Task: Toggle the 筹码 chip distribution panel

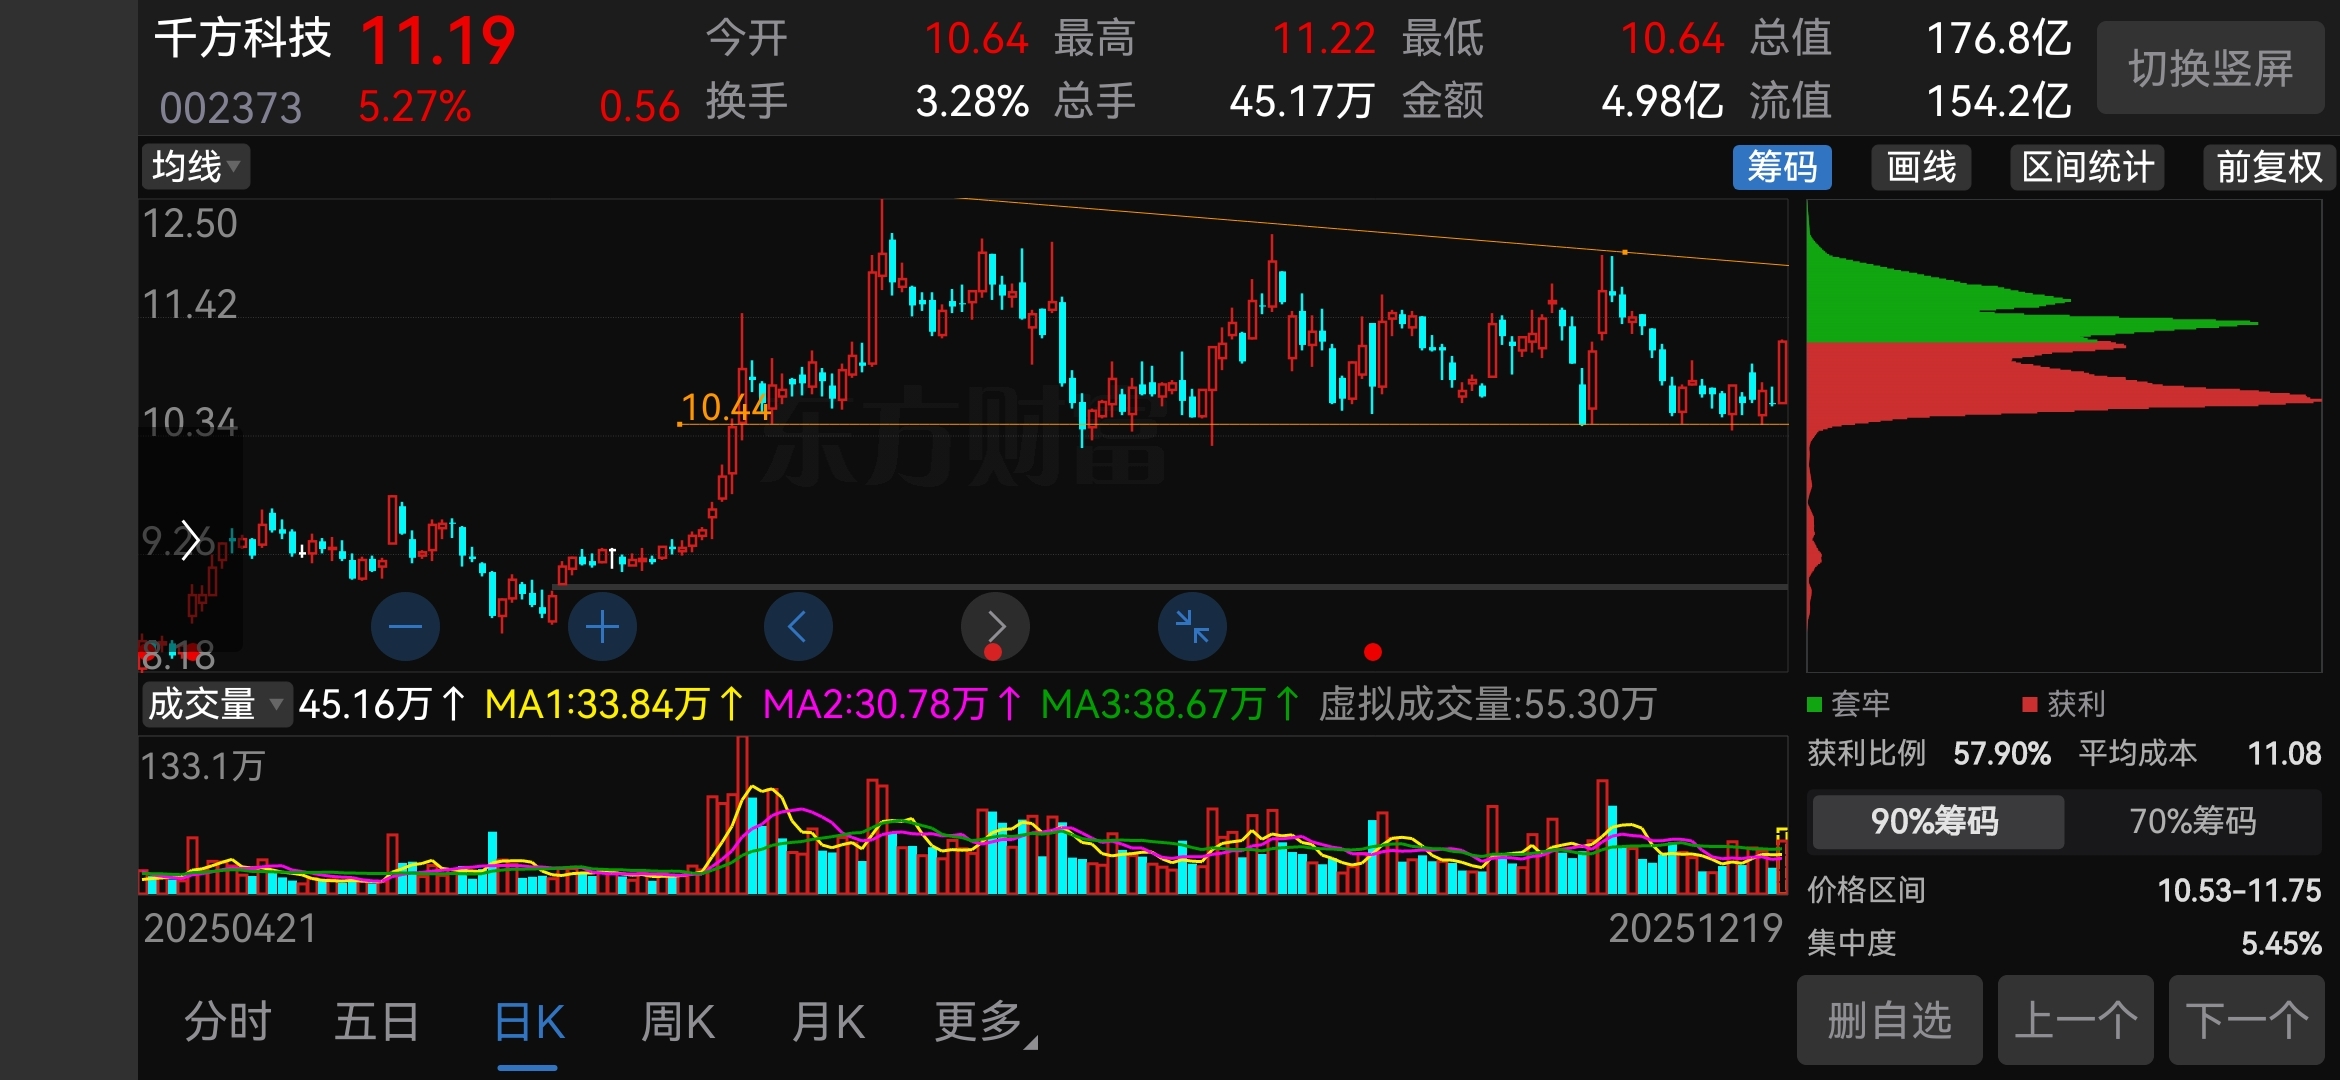Action: pyautogui.click(x=1781, y=167)
